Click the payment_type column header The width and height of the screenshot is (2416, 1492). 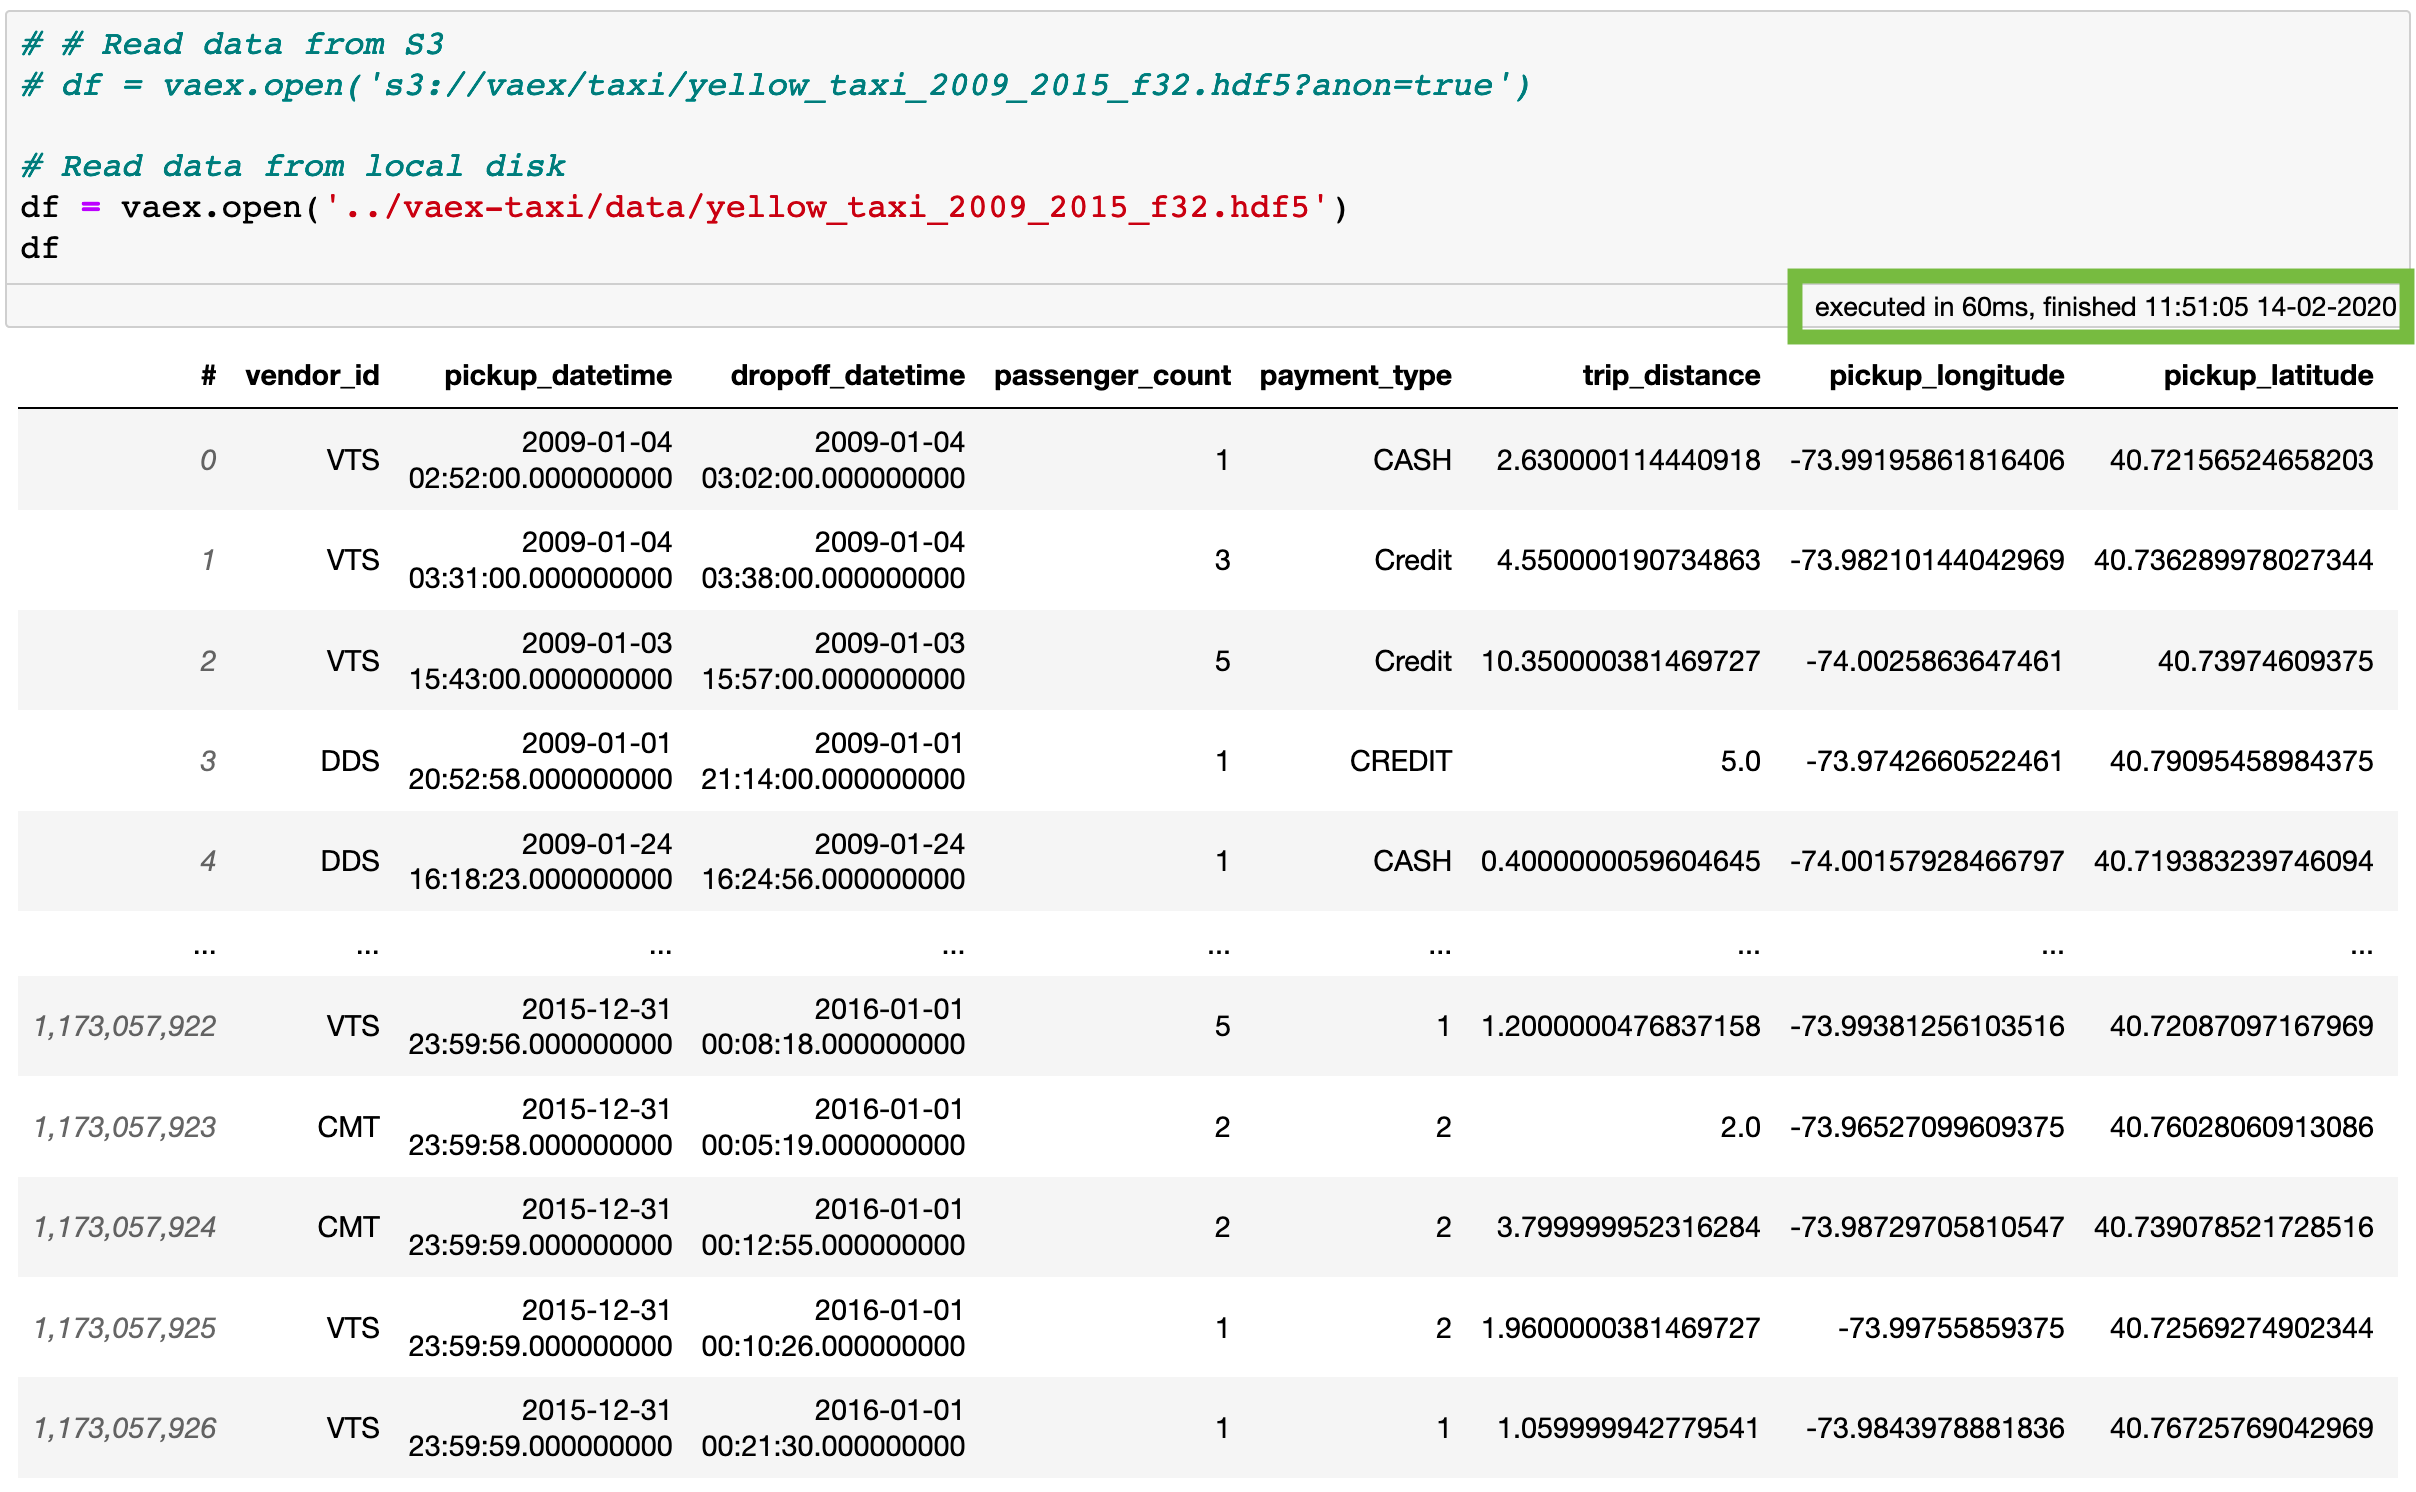1354,376
